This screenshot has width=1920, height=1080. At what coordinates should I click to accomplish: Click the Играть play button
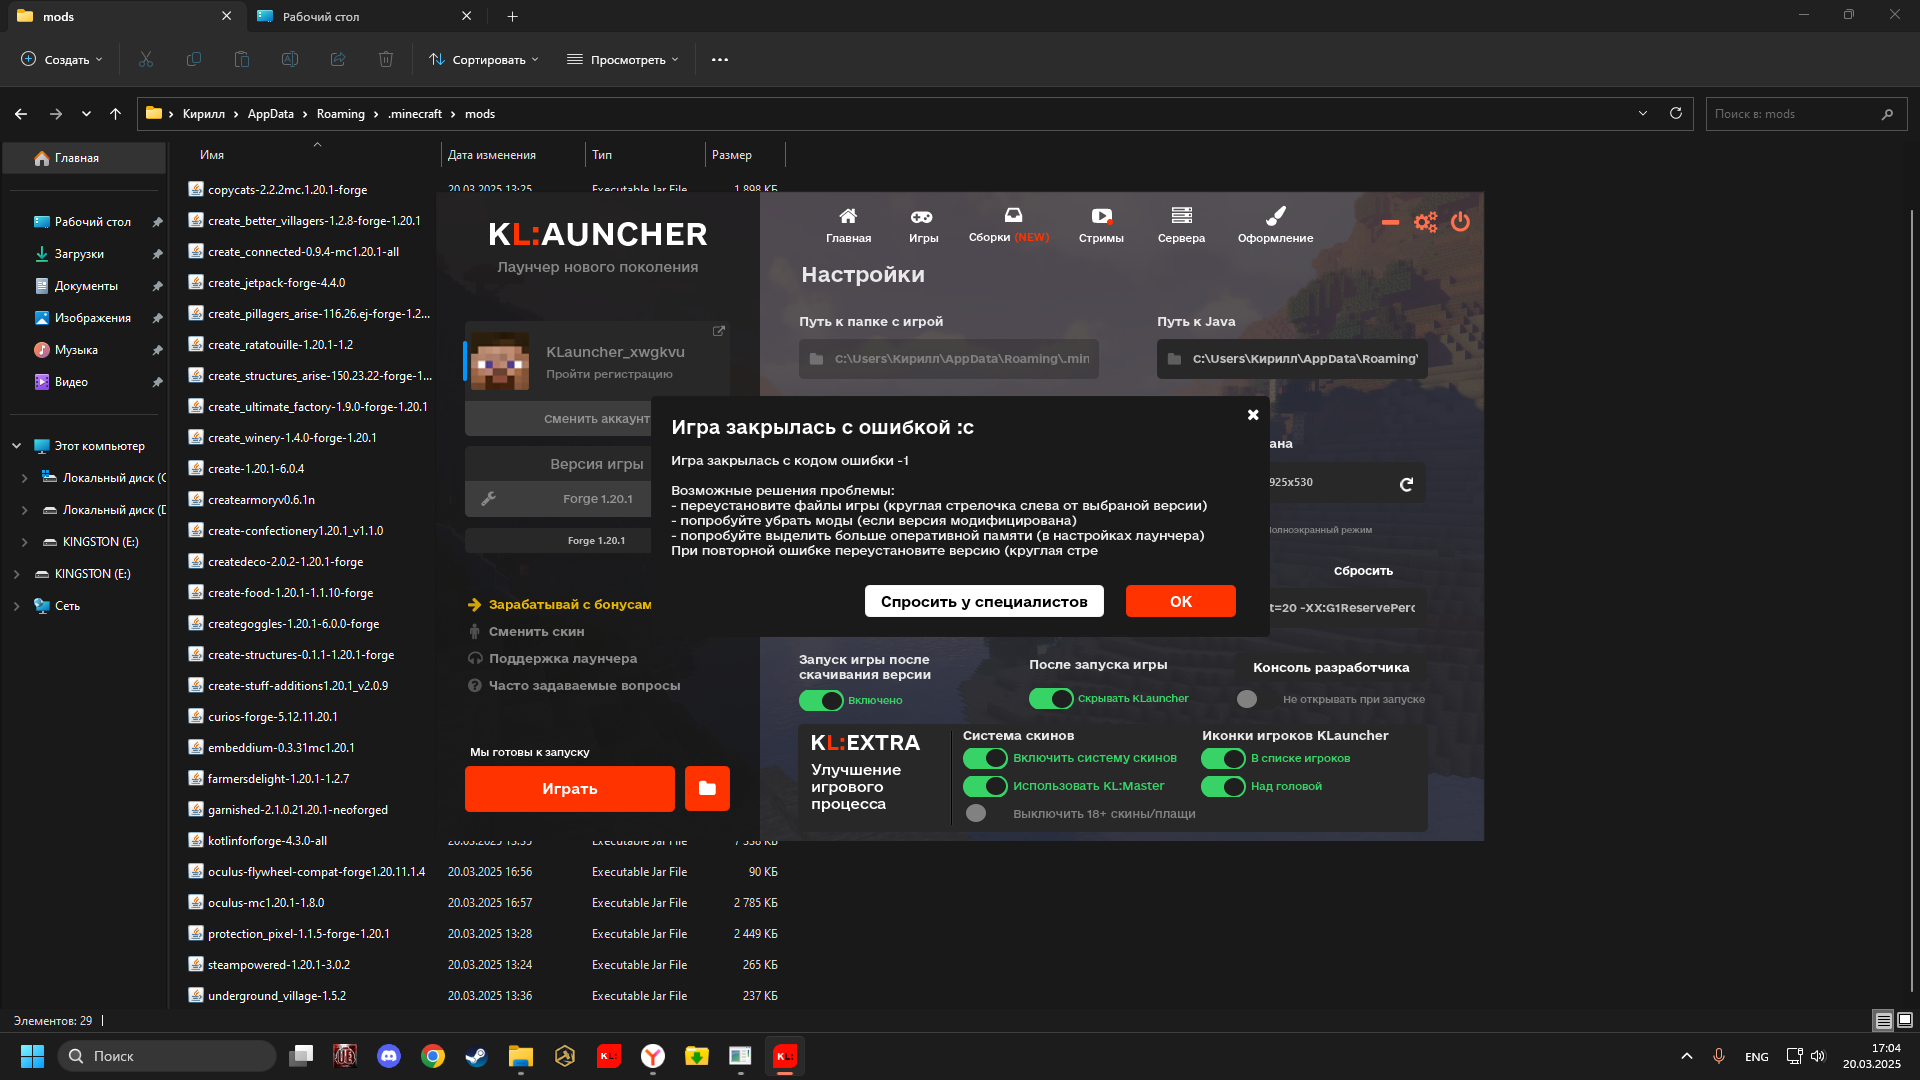pyautogui.click(x=570, y=789)
